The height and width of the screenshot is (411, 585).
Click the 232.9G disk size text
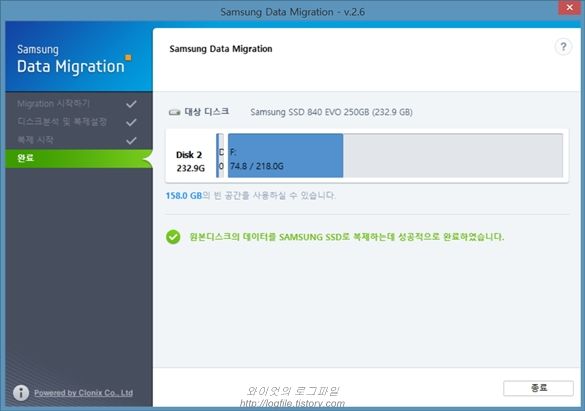[x=191, y=168]
